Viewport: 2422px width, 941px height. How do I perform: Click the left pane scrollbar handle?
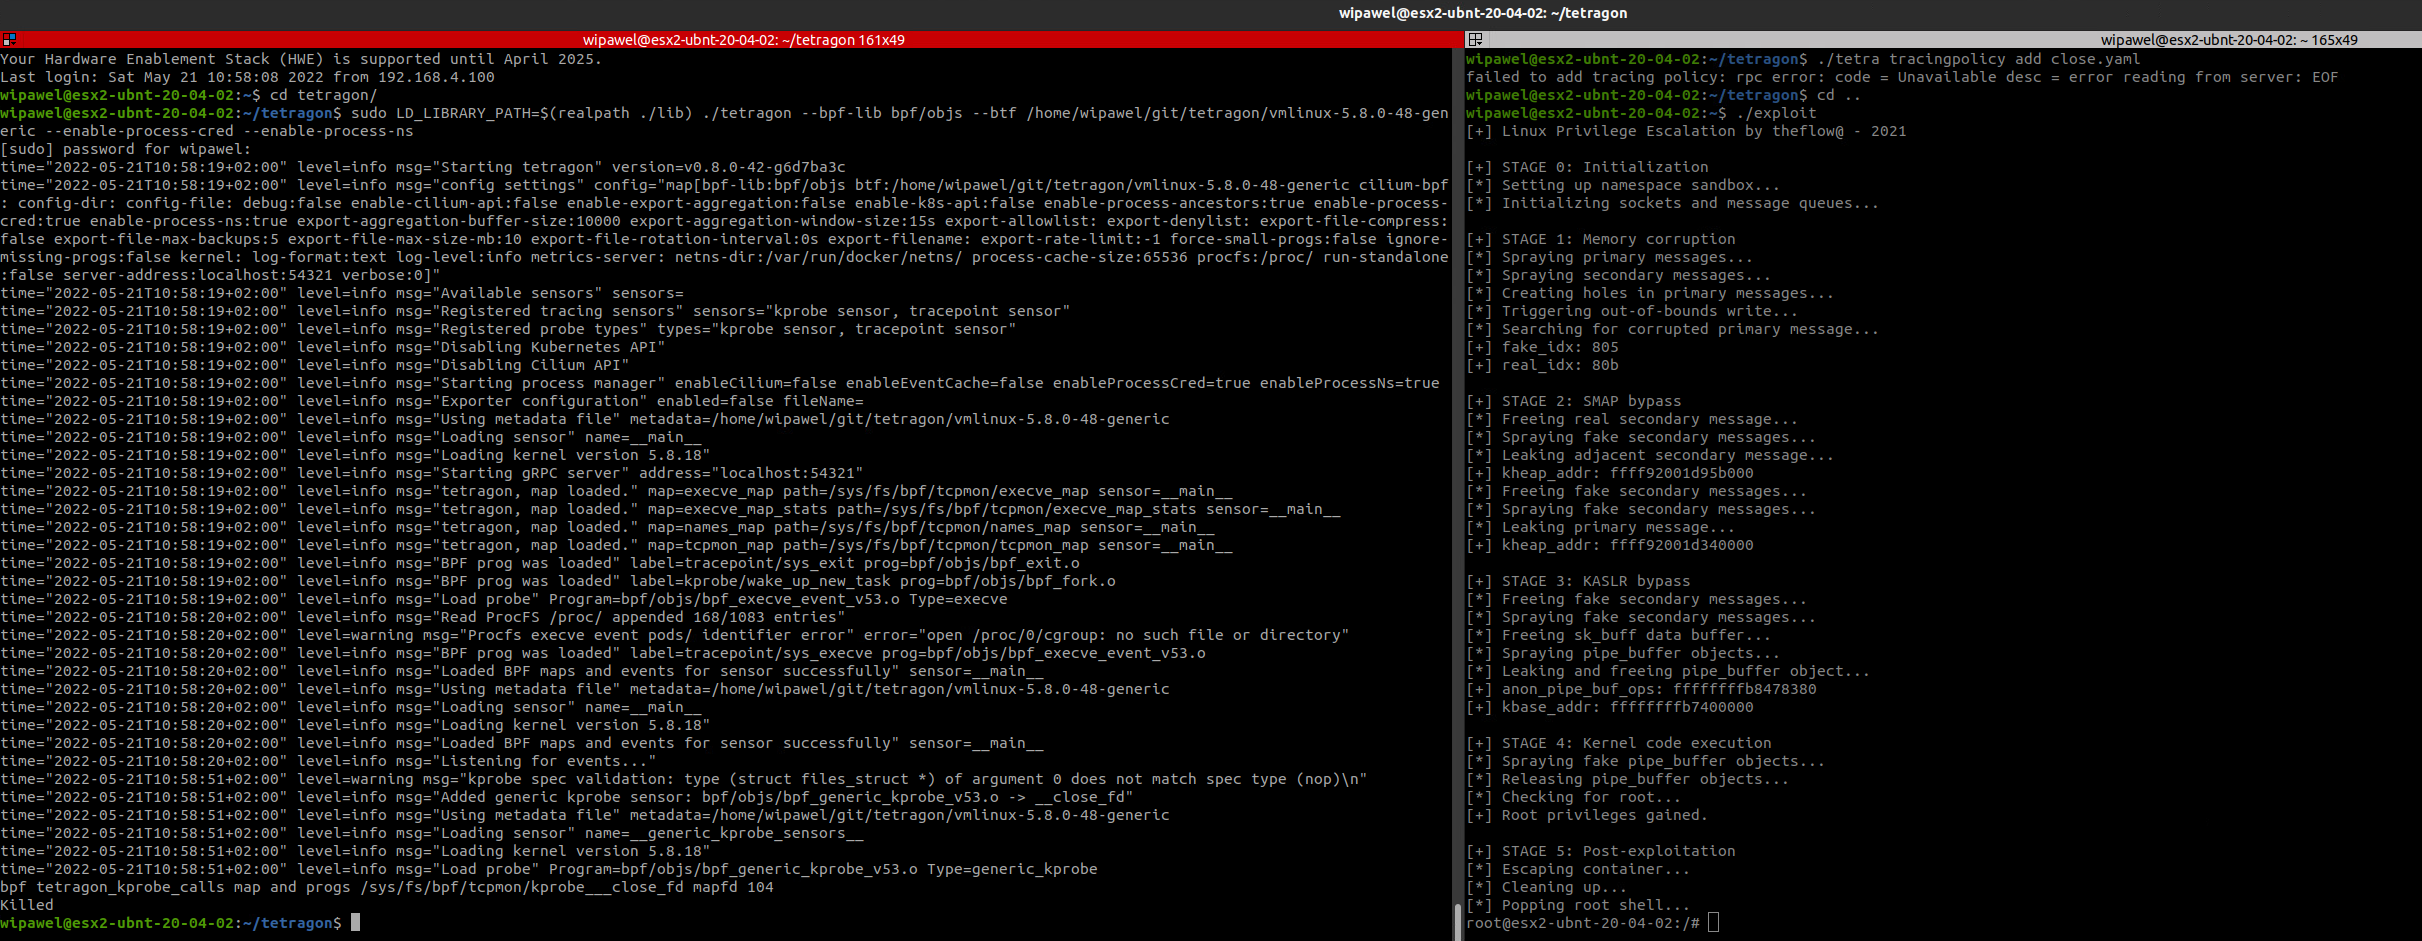coord(1456,921)
